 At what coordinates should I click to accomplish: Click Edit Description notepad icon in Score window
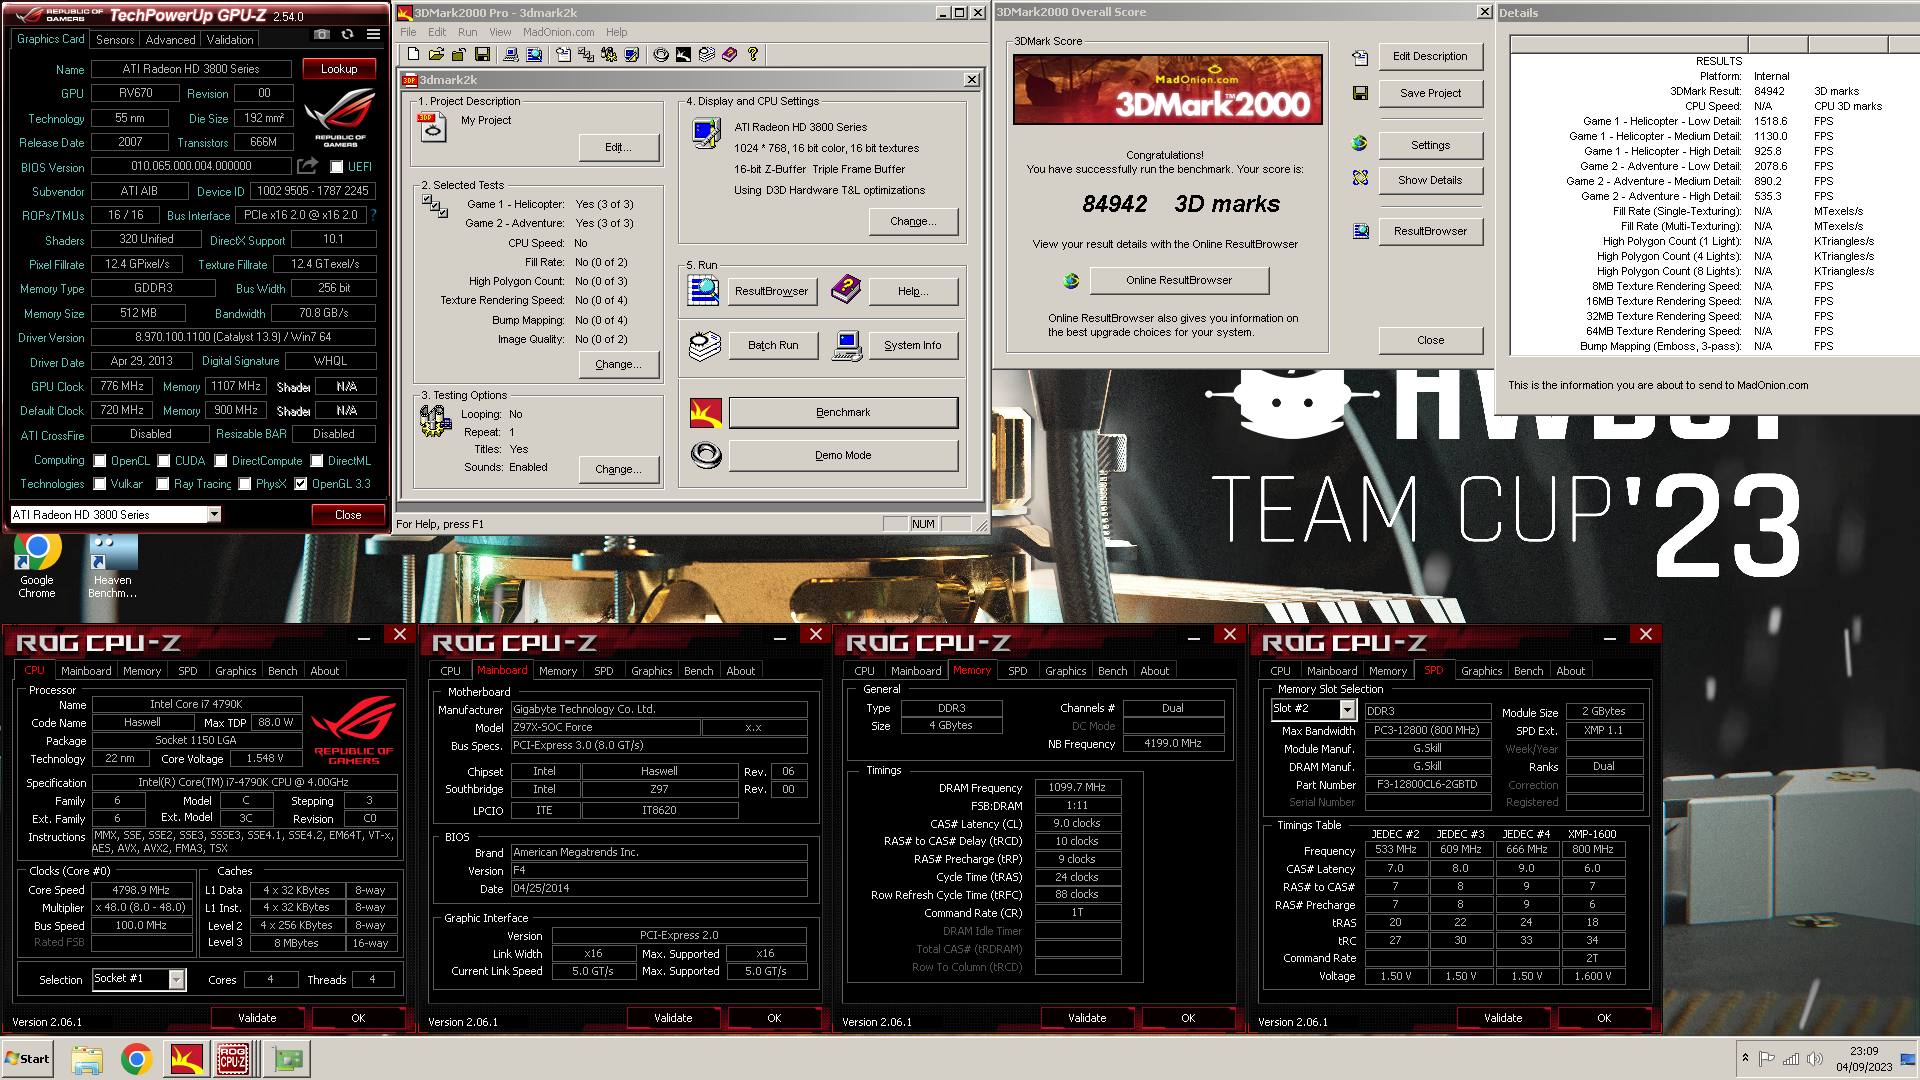tap(1360, 58)
